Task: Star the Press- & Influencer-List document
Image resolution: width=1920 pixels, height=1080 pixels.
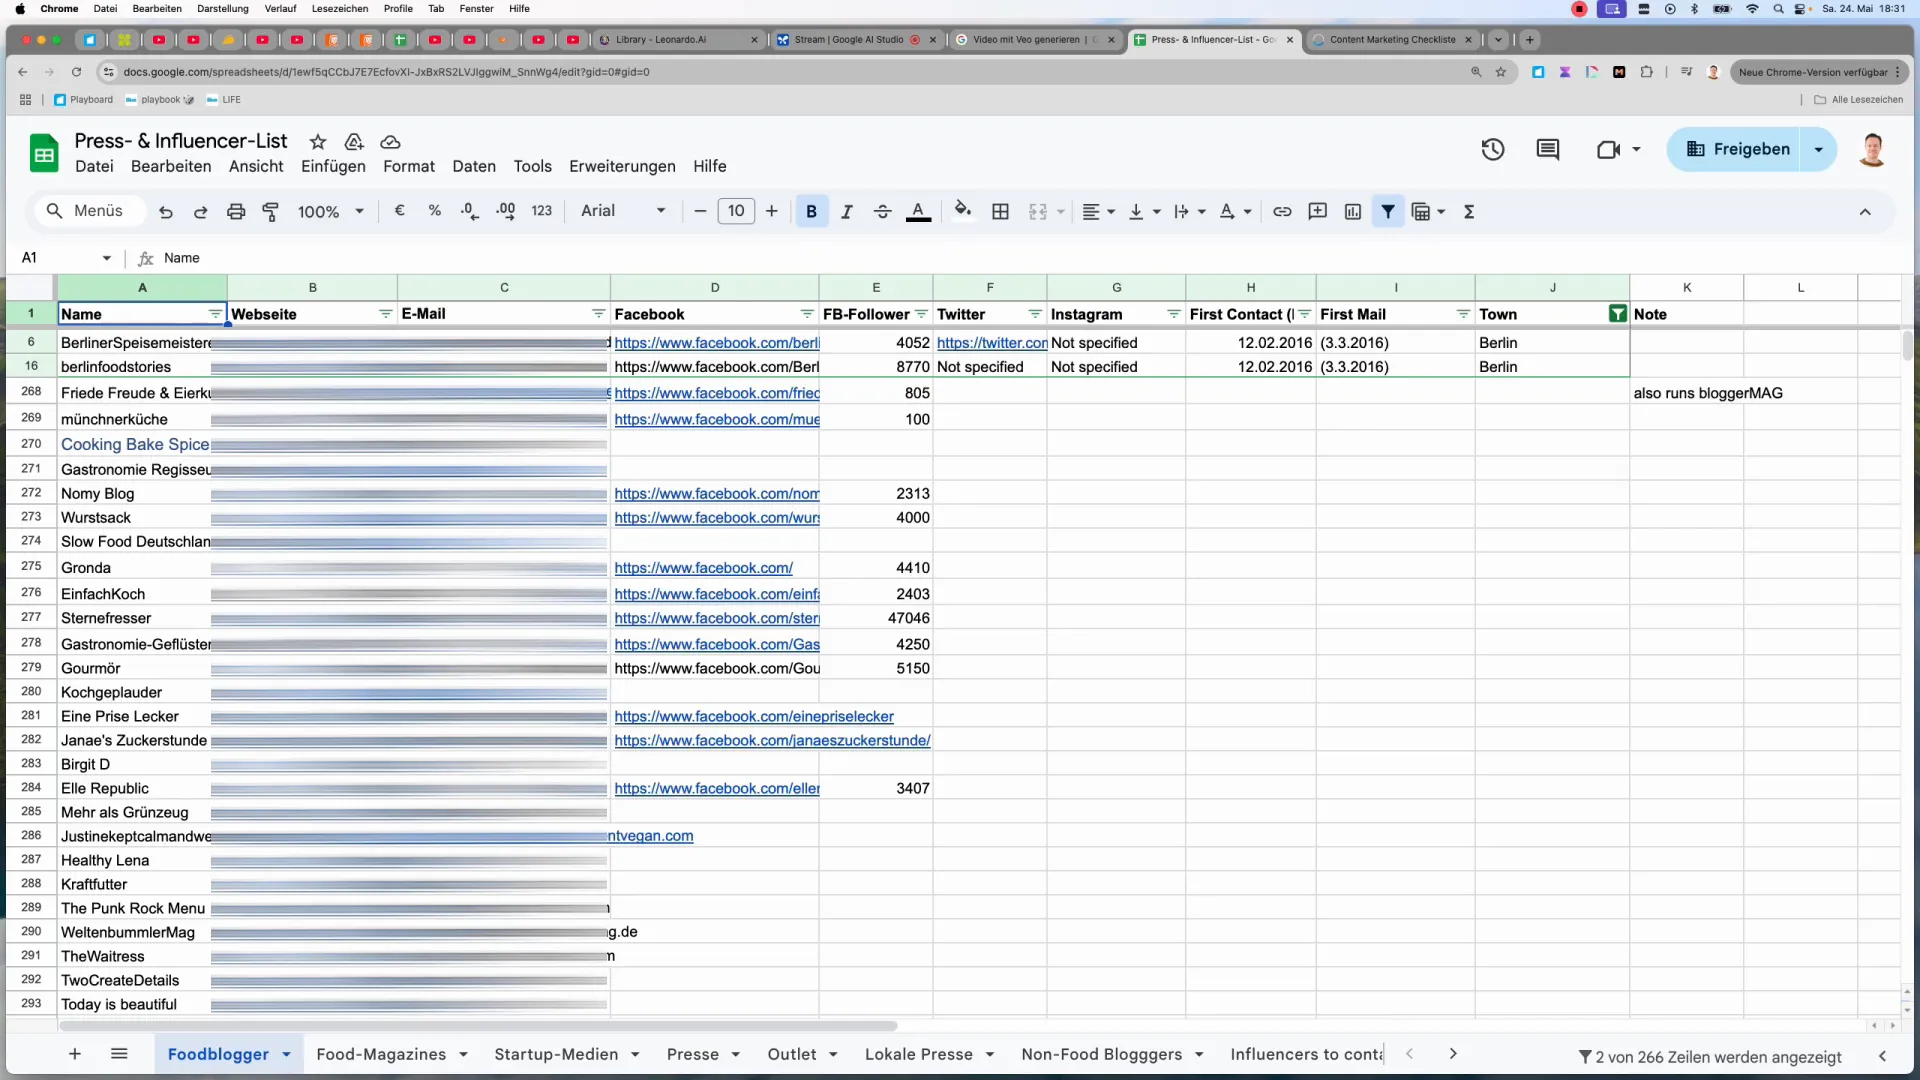Action: coord(318,142)
